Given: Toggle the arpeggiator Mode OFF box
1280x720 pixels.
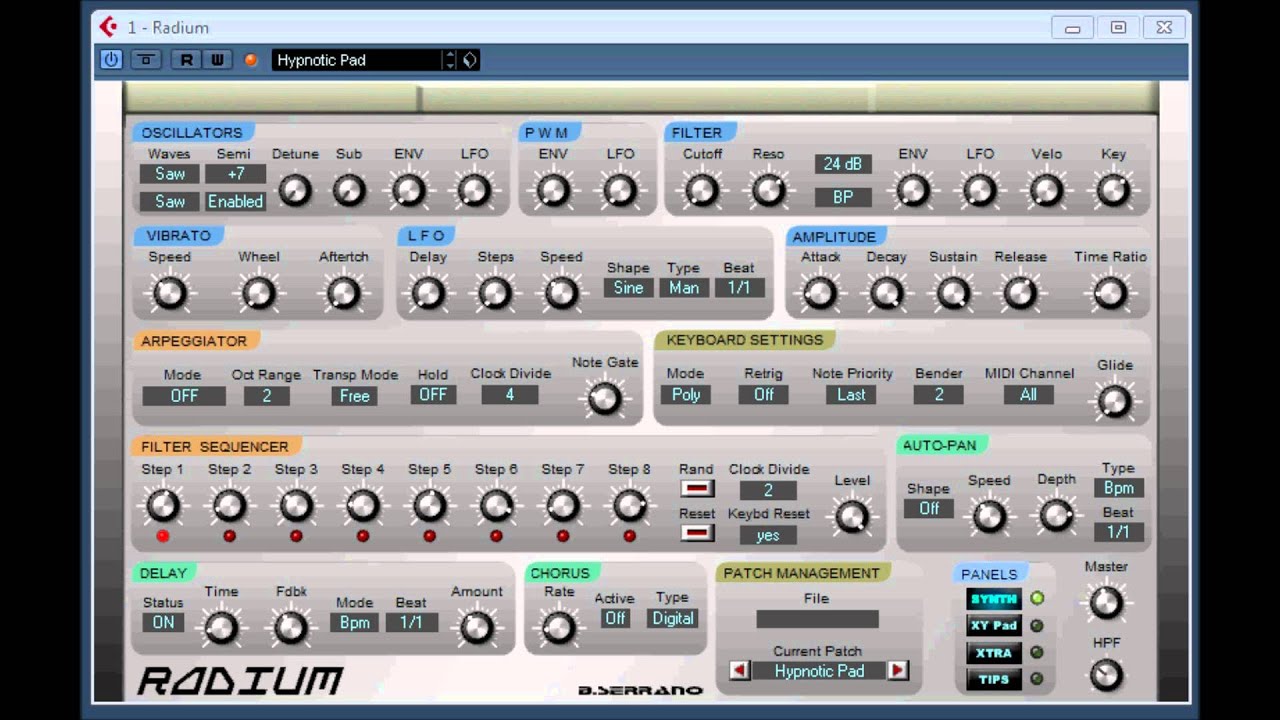Looking at the screenshot, I should 184,396.
